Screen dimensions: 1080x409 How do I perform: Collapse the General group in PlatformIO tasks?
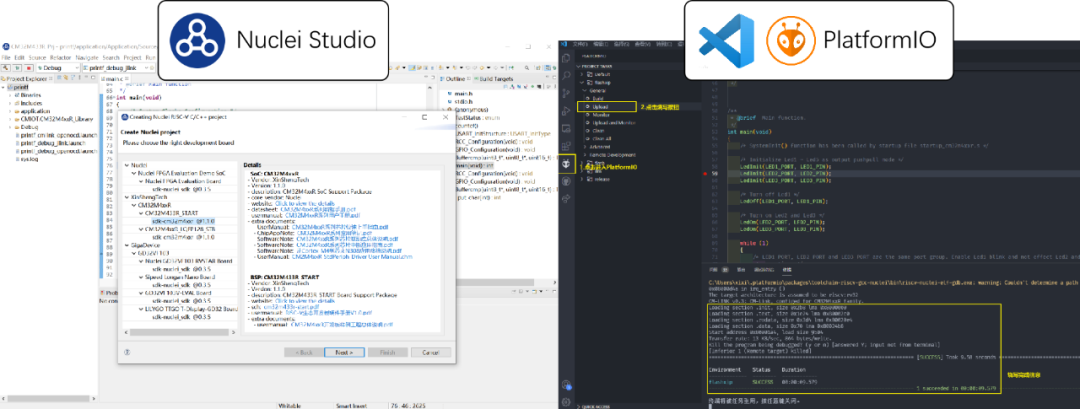584,90
